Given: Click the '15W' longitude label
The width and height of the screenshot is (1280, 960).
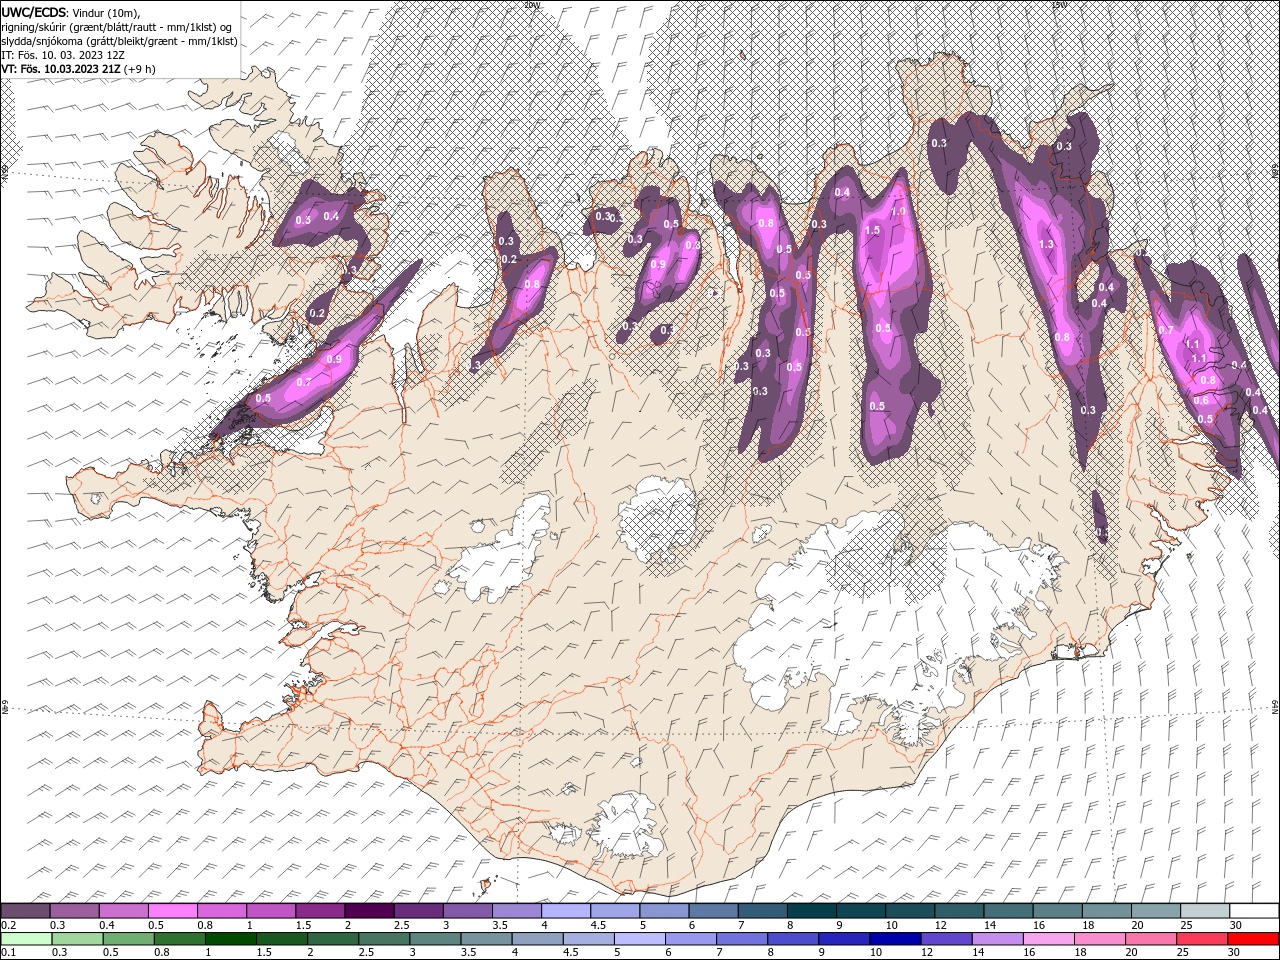Looking at the screenshot, I should [1060, 5].
